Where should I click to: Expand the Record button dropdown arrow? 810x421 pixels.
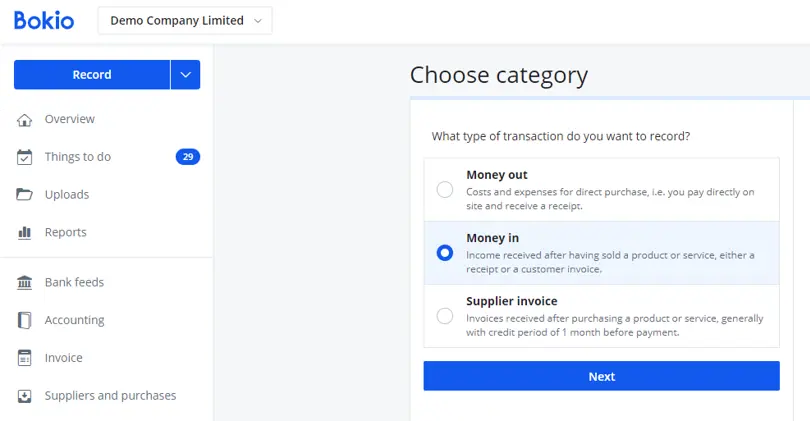click(185, 75)
